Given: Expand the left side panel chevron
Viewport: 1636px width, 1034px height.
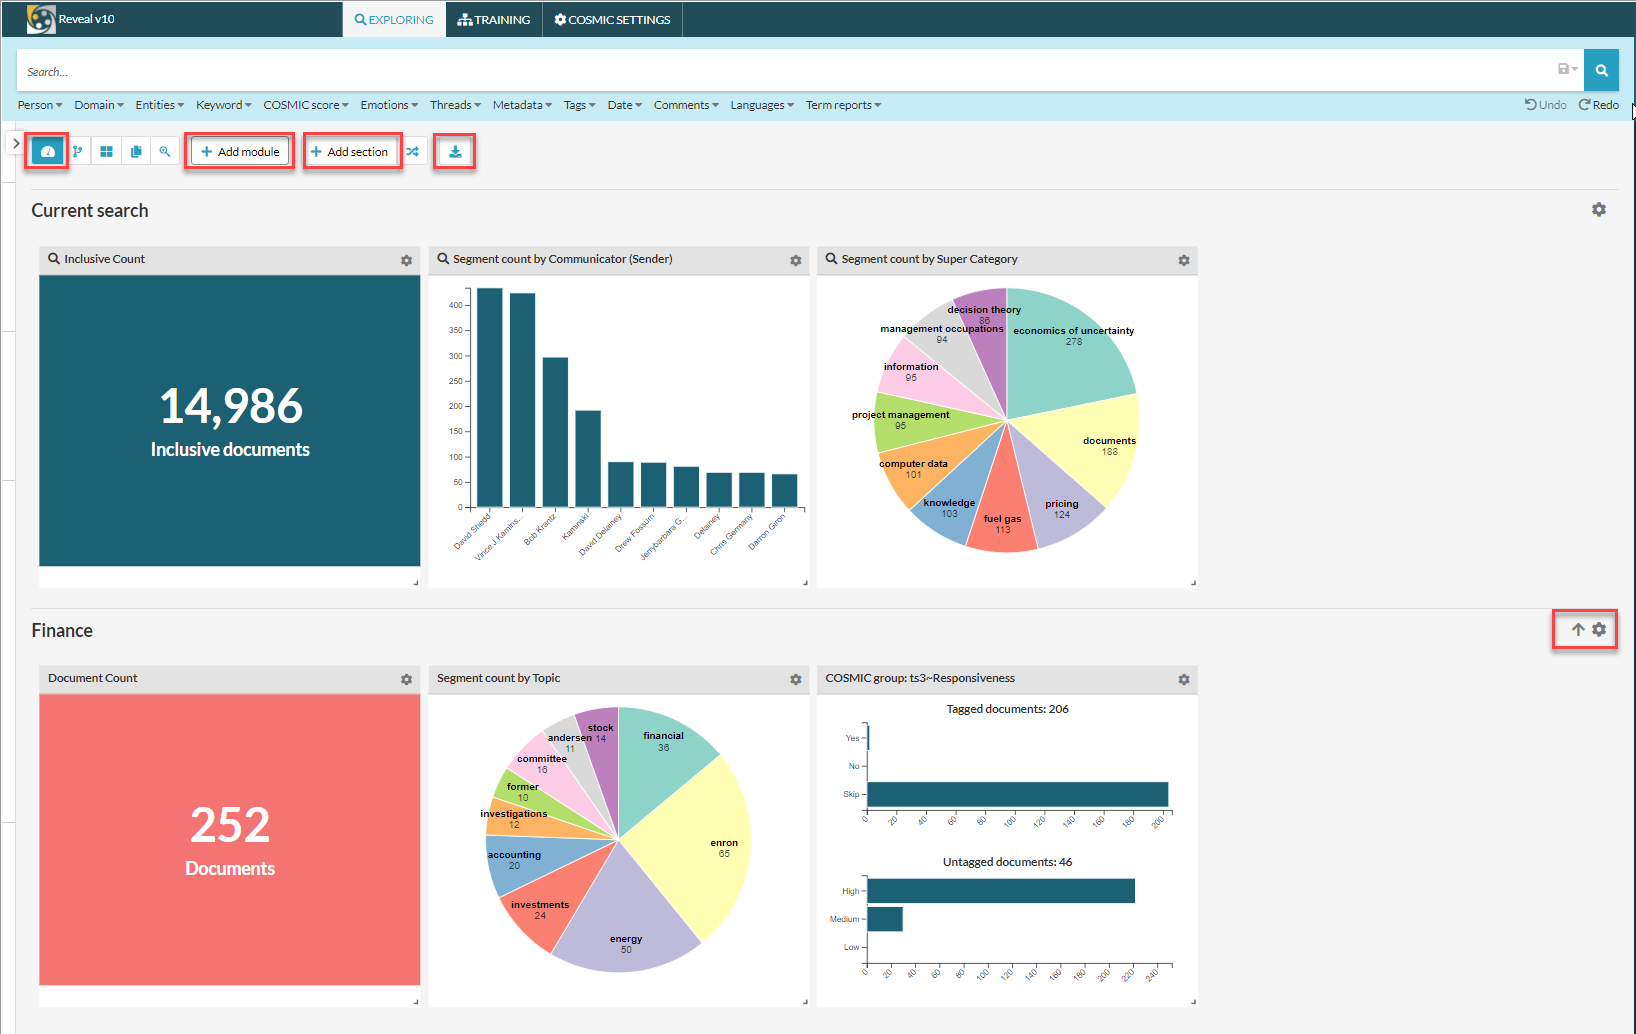Looking at the screenshot, I should point(16,143).
